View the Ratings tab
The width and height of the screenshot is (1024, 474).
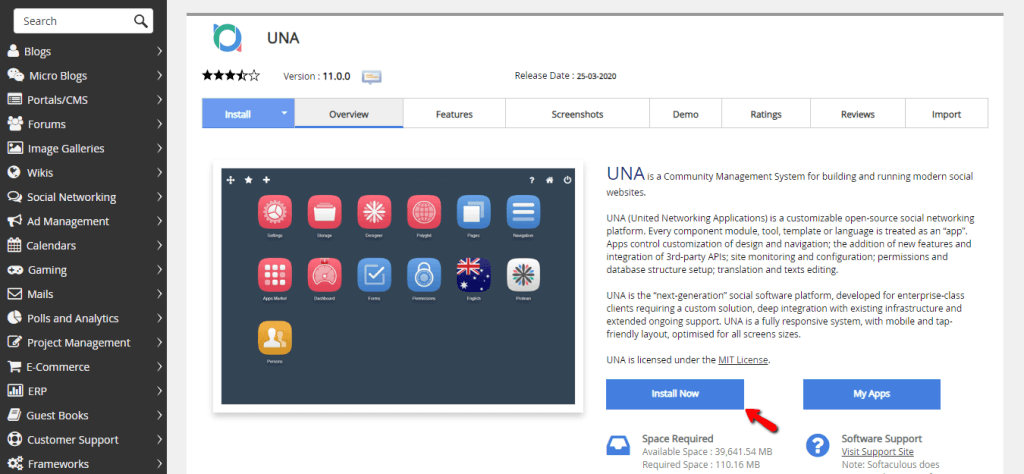tap(765, 114)
